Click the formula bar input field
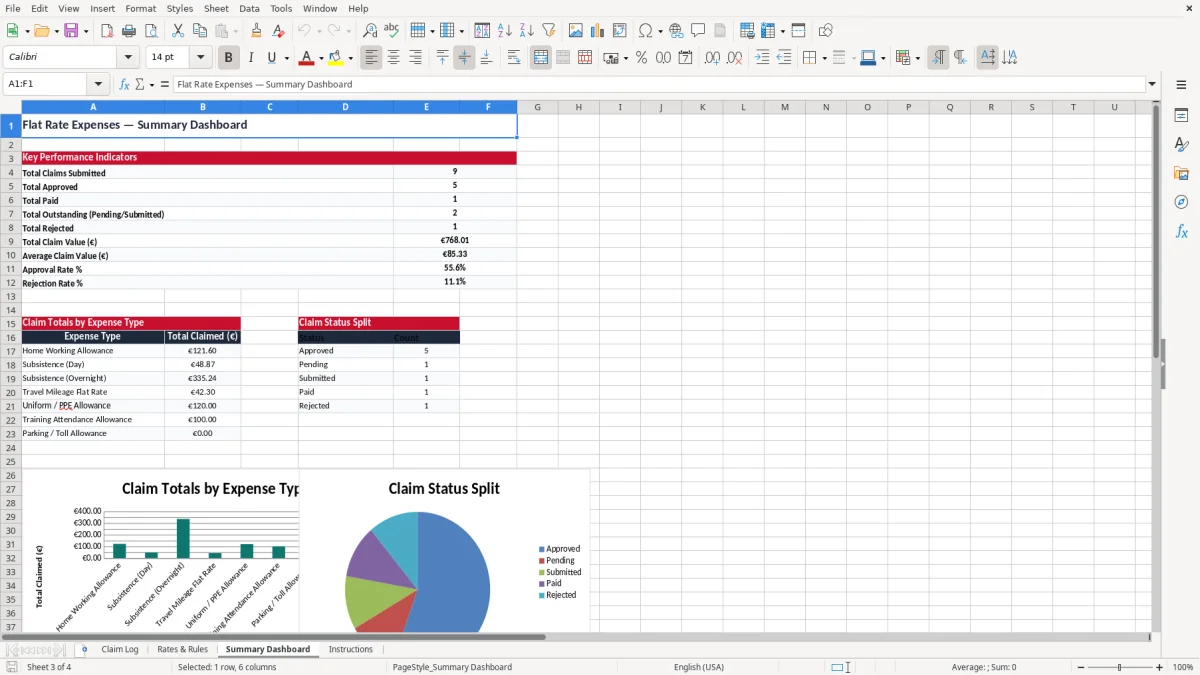The image size is (1200, 675). (x=658, y=84)
